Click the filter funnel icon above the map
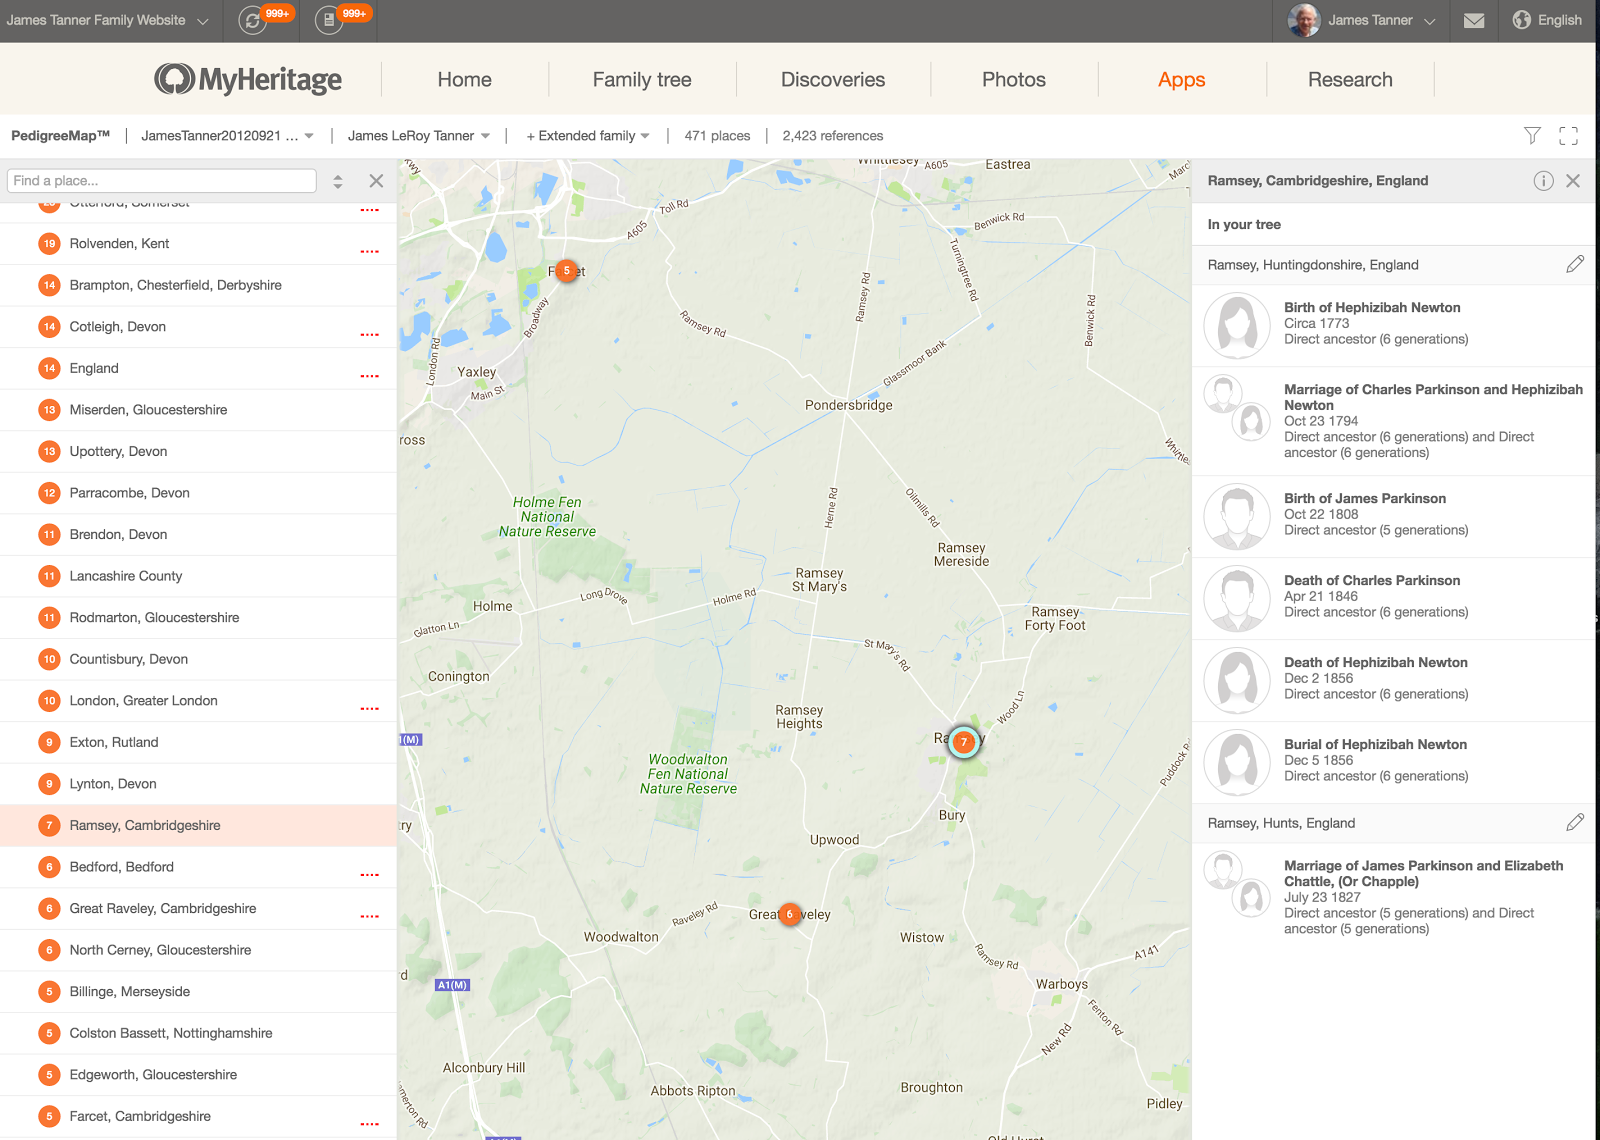The width and height of the screenshot is (1600, 1140). pos(1532,135)
